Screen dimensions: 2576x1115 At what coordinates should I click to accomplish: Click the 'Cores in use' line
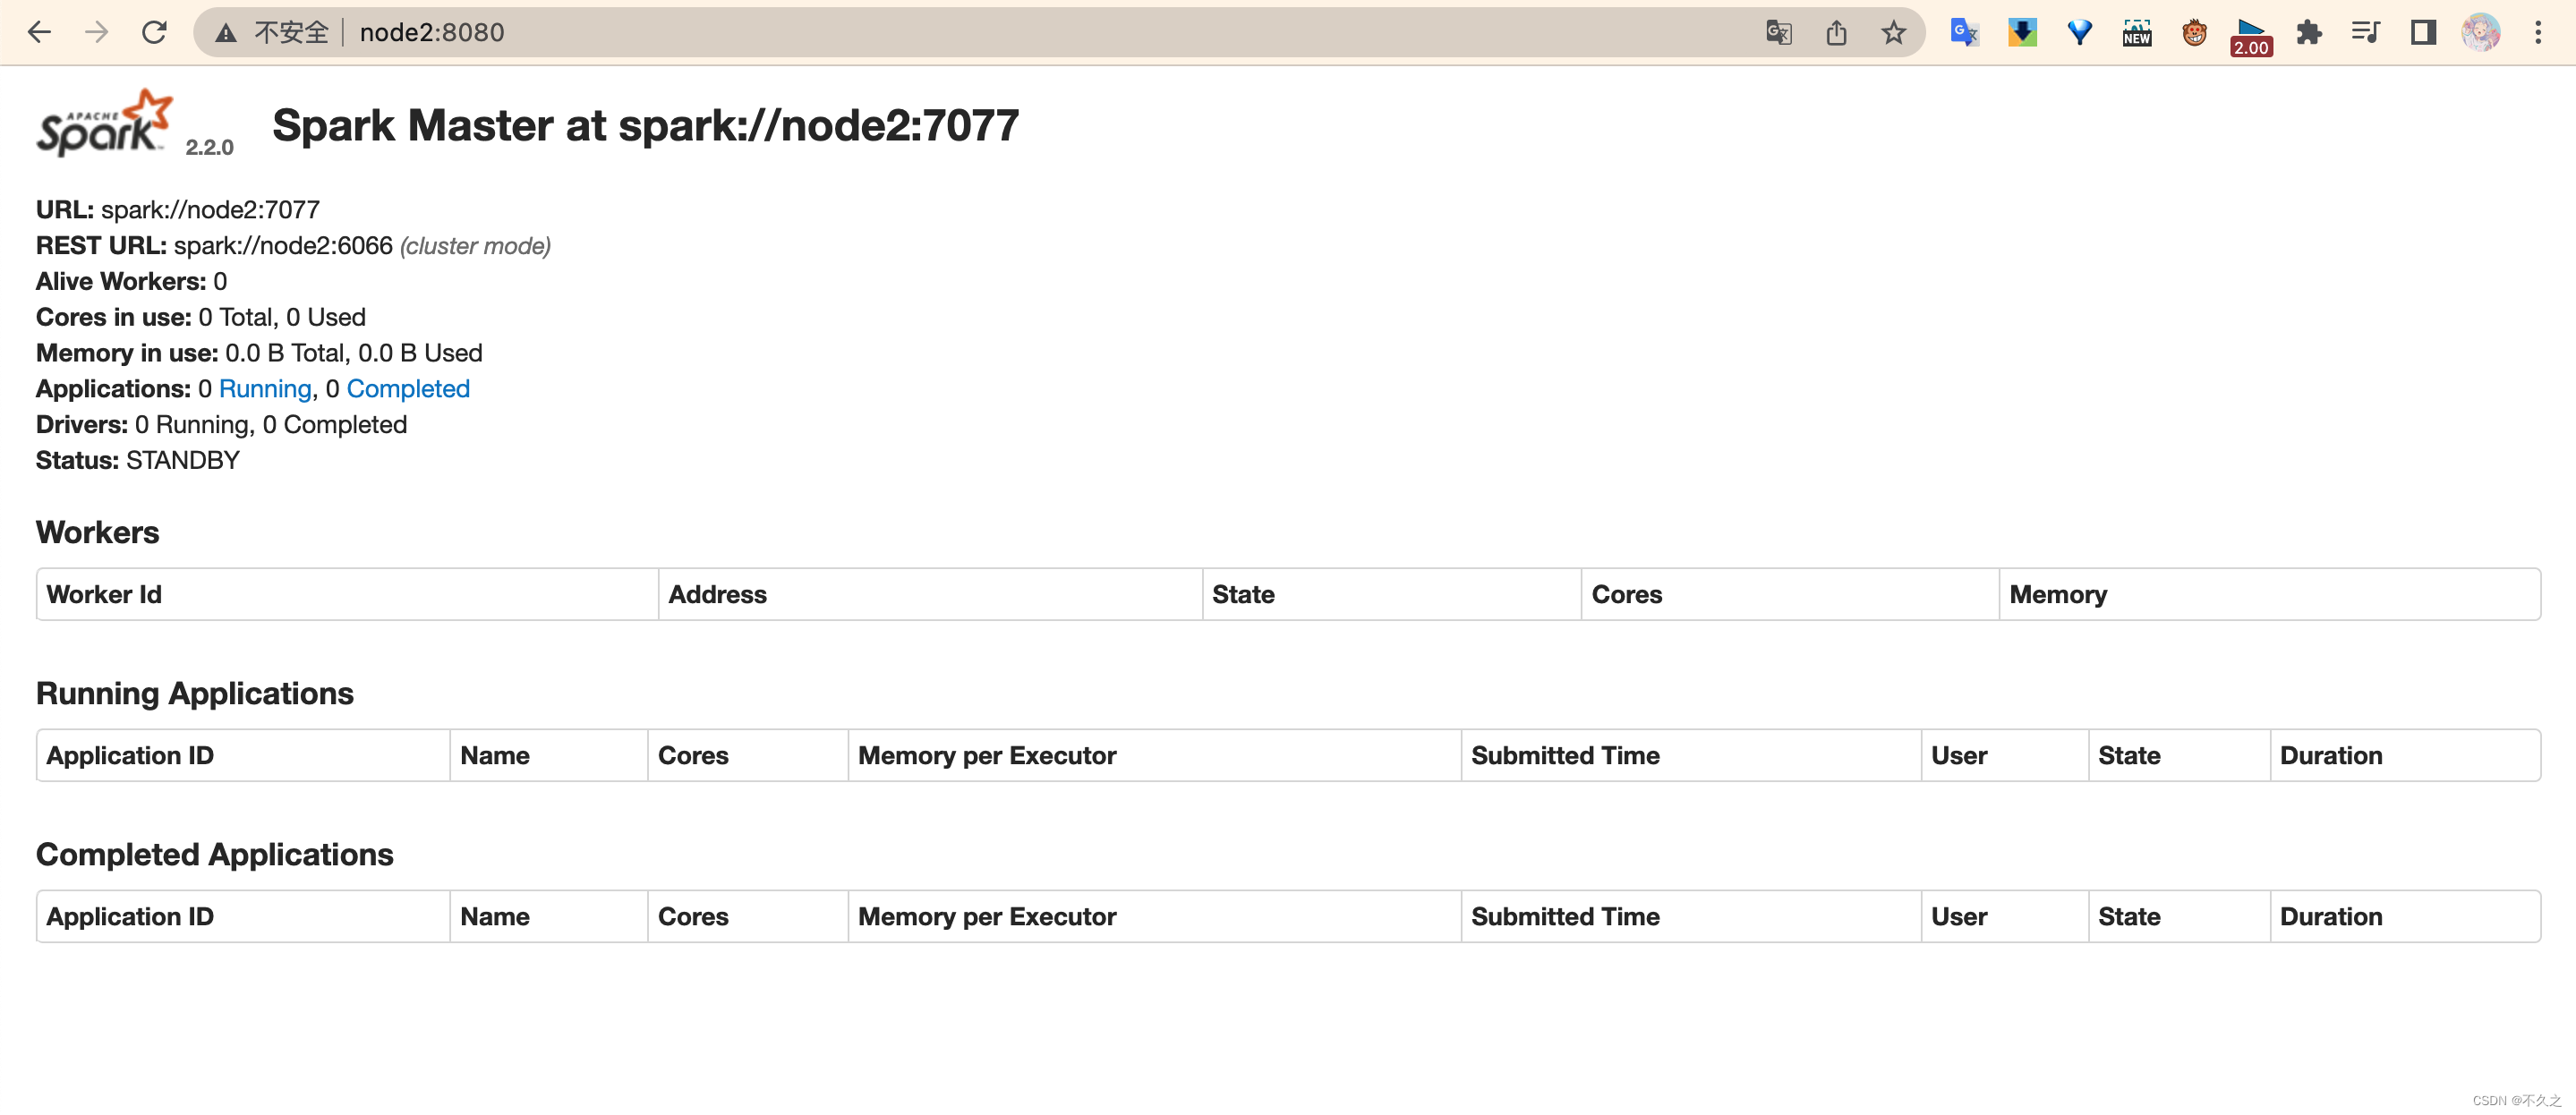click(x=201, y=318)
